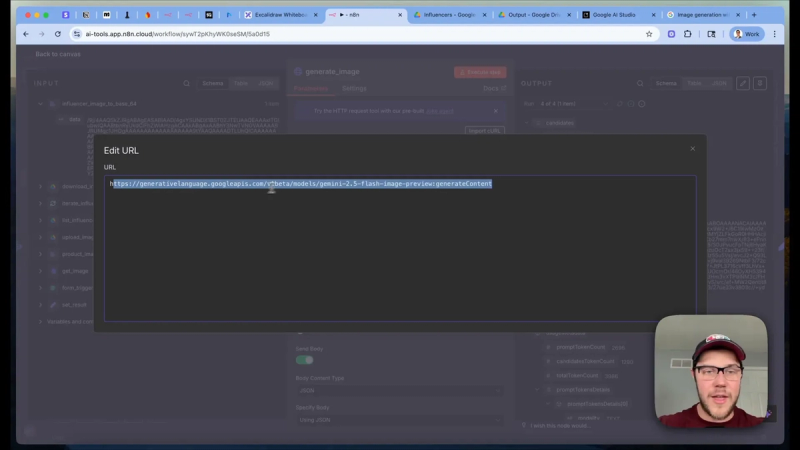Dismiss the HTTP request tool hint
The image size is (800, 450).
[495, 111]
